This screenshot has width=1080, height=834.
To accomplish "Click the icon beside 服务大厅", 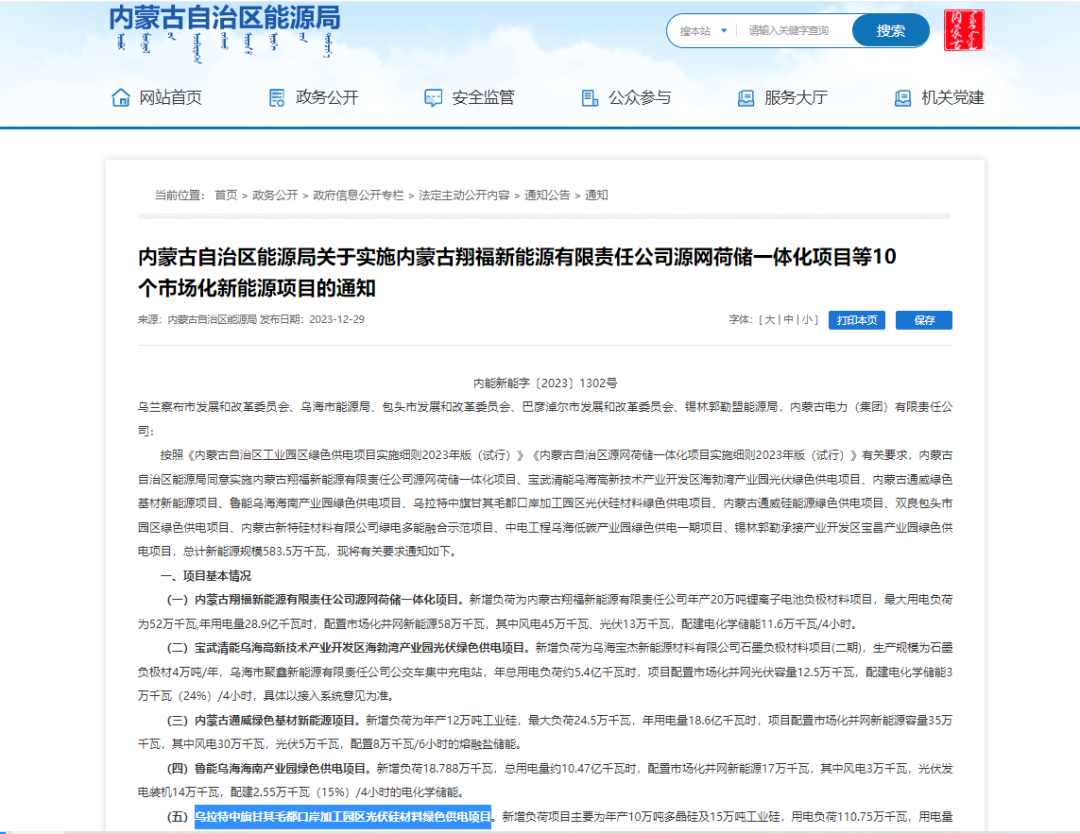I will coord(745,98).
